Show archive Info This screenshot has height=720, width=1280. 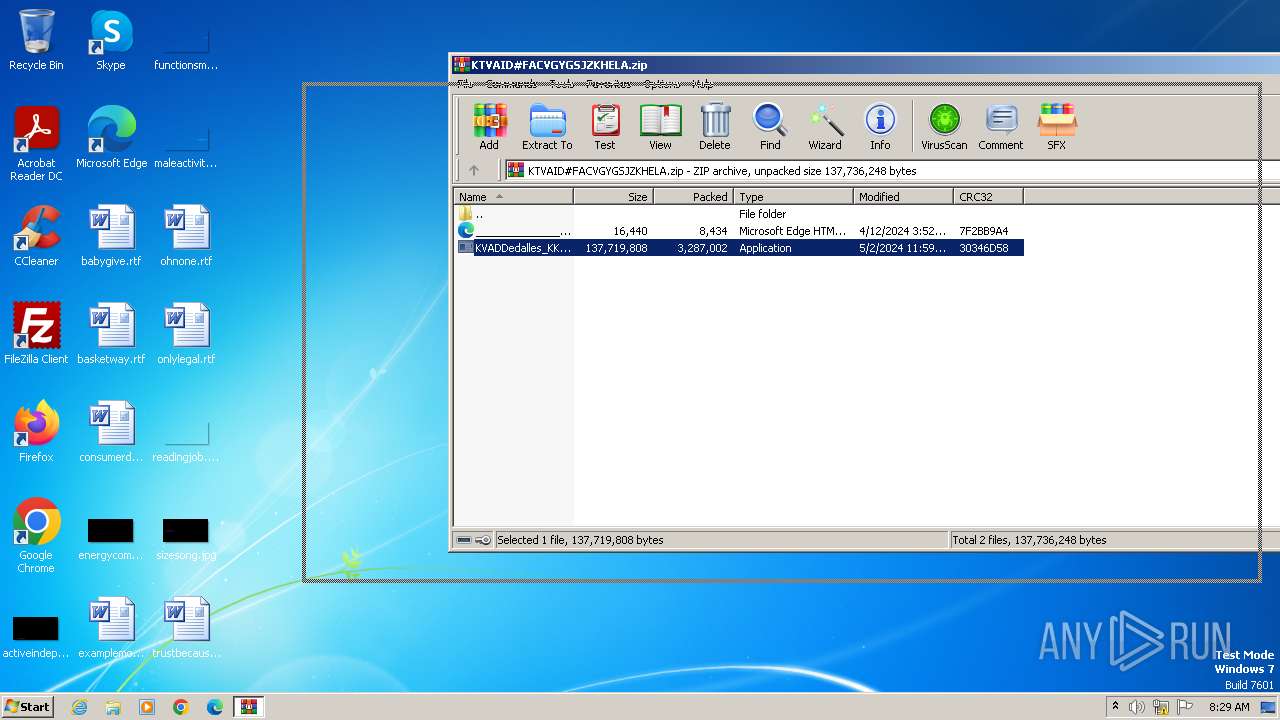(880, 127)
